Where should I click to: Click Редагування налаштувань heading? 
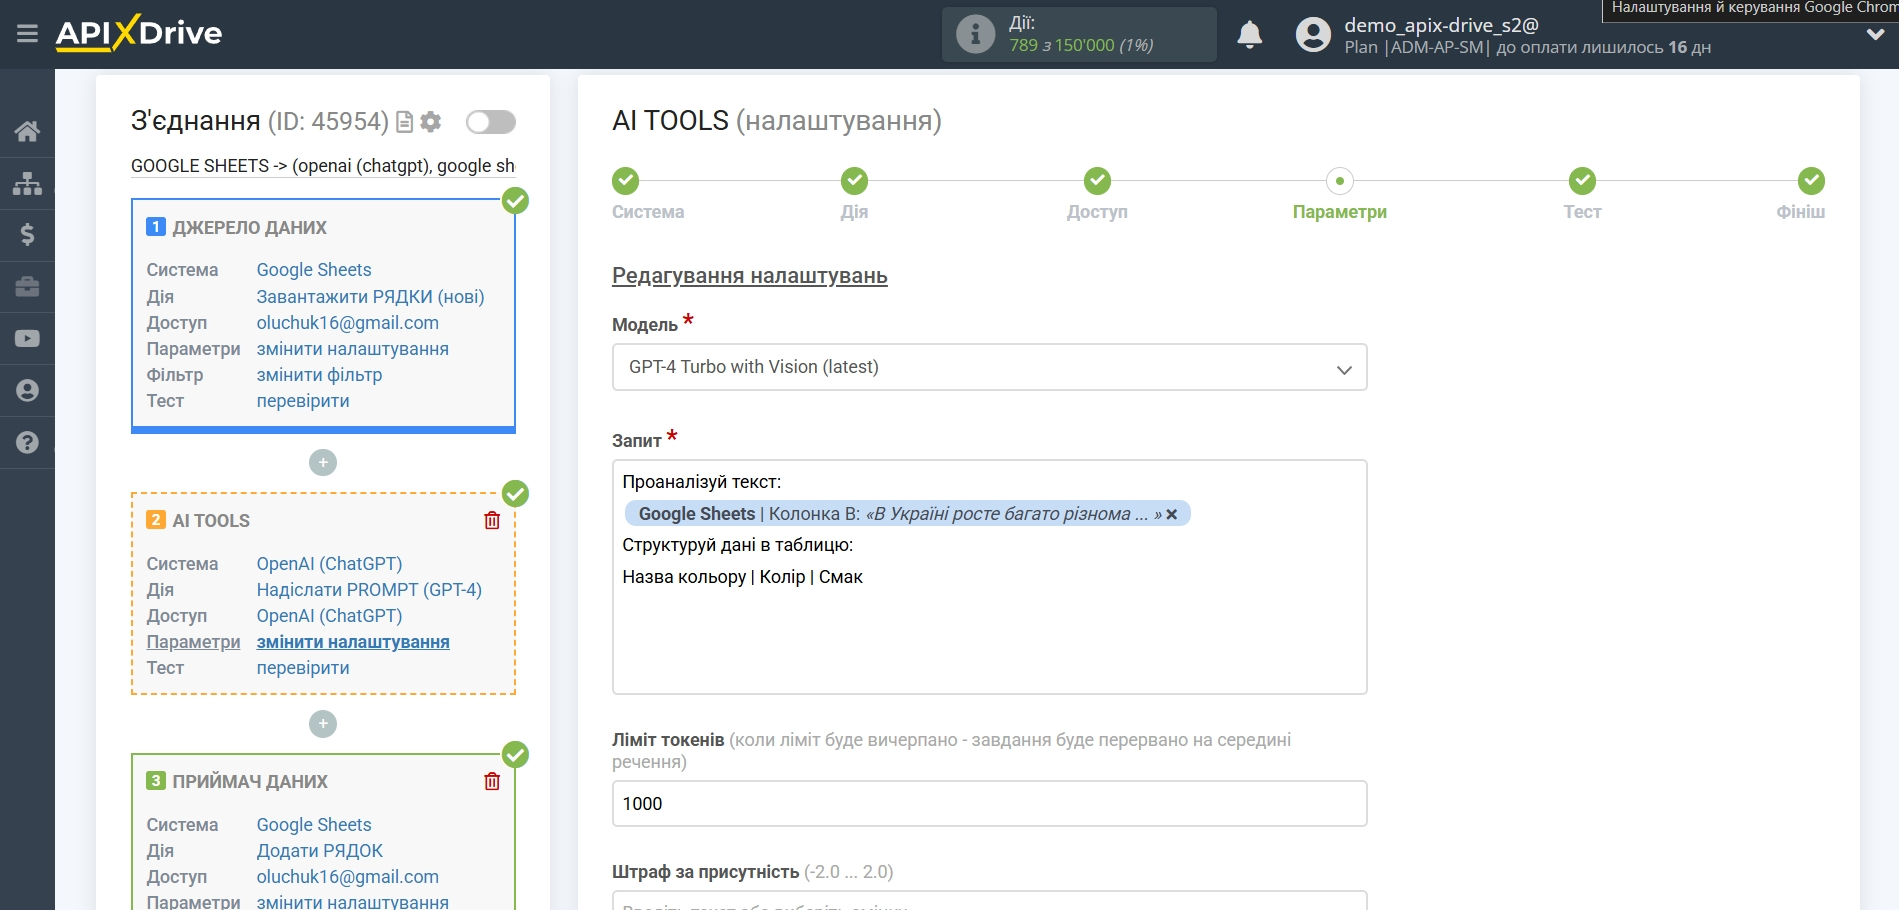point(750,276)
